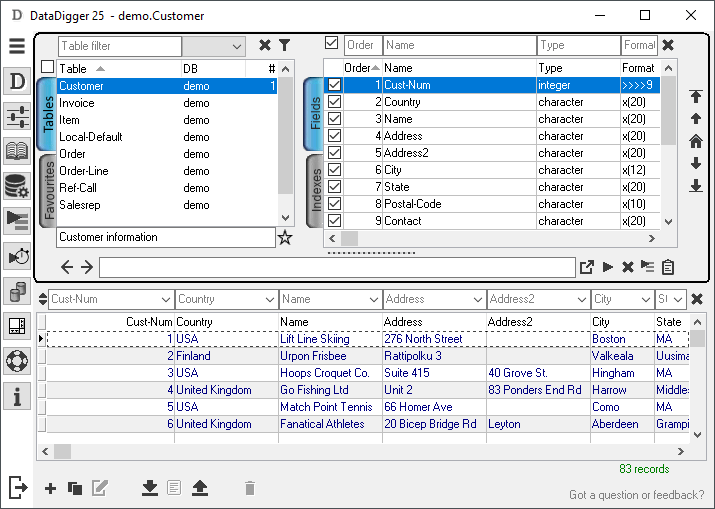The width and height of the screenshot is (715, 509).
Task: Click the database settings icon in the sidebar
Action: pyautogui.click(x=16, y=187)
